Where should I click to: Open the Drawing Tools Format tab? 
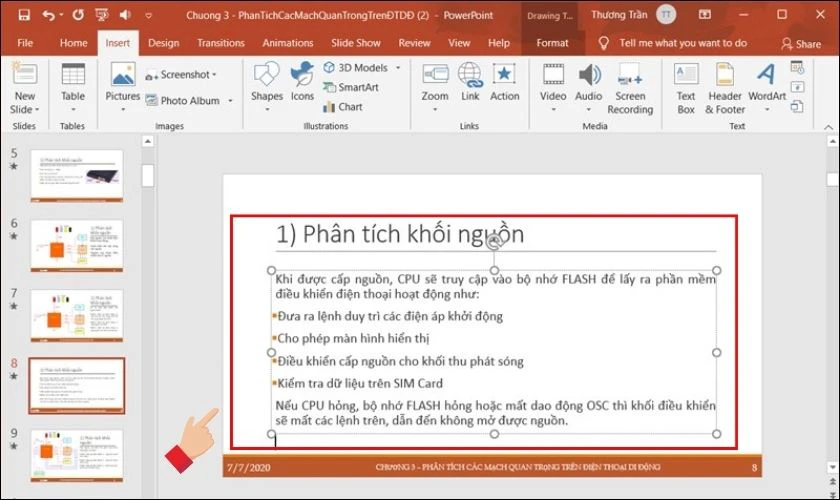click(x=552, y=43)
